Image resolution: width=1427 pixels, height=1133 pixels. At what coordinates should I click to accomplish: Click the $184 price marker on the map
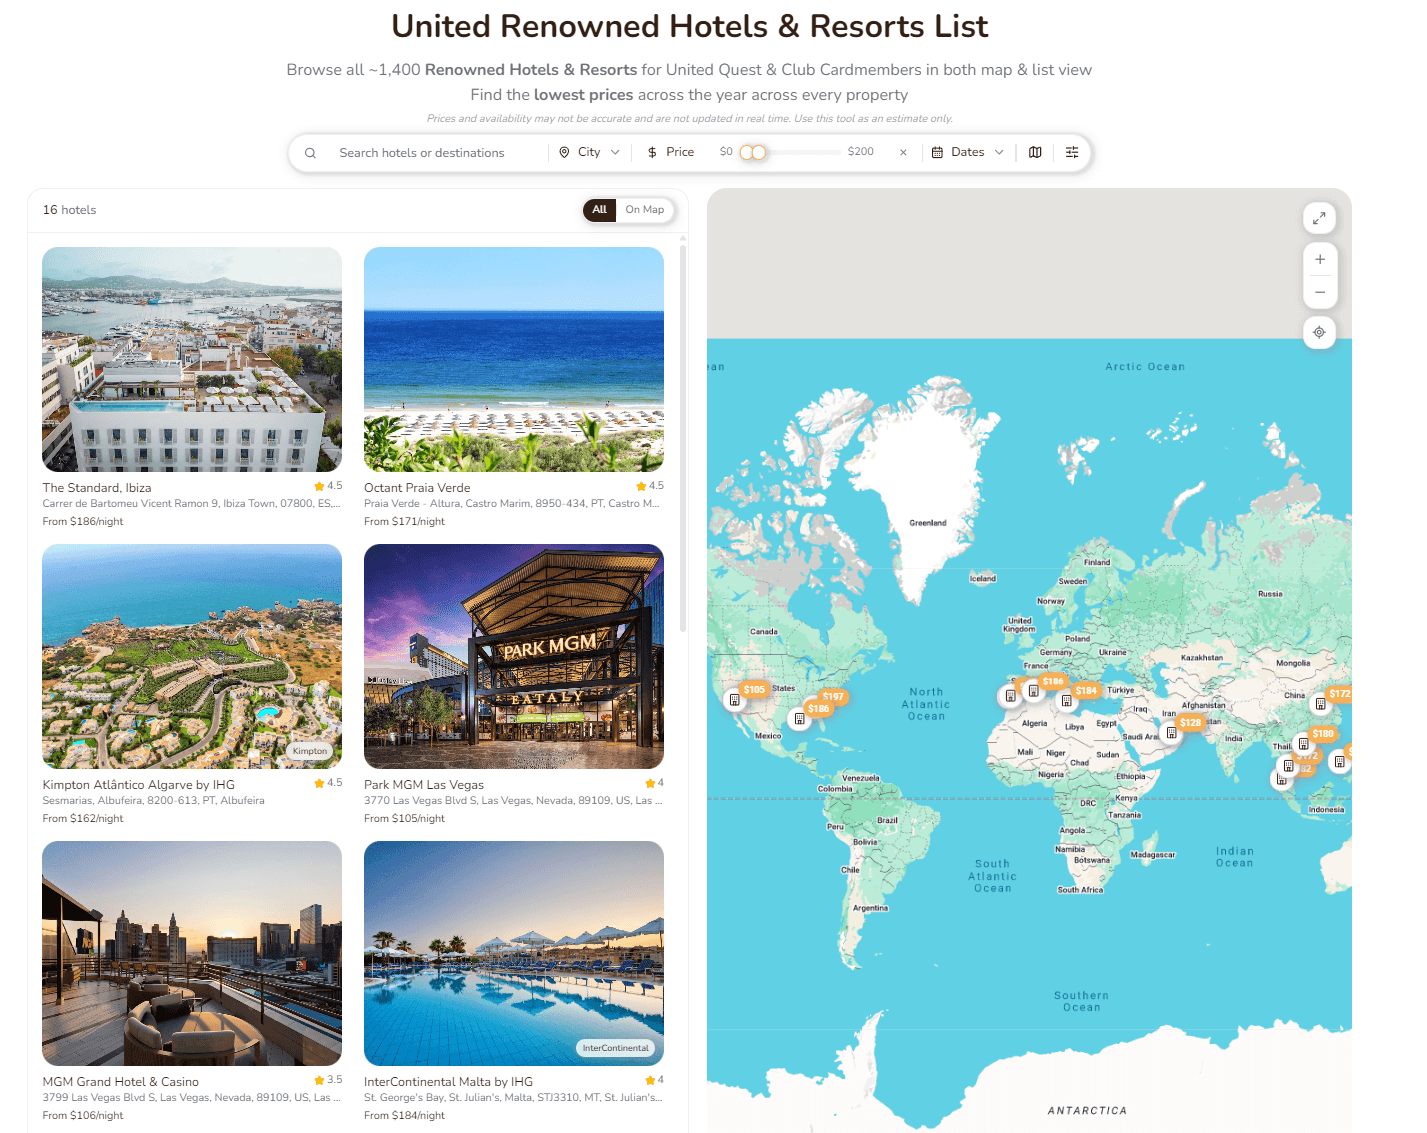1086,690
